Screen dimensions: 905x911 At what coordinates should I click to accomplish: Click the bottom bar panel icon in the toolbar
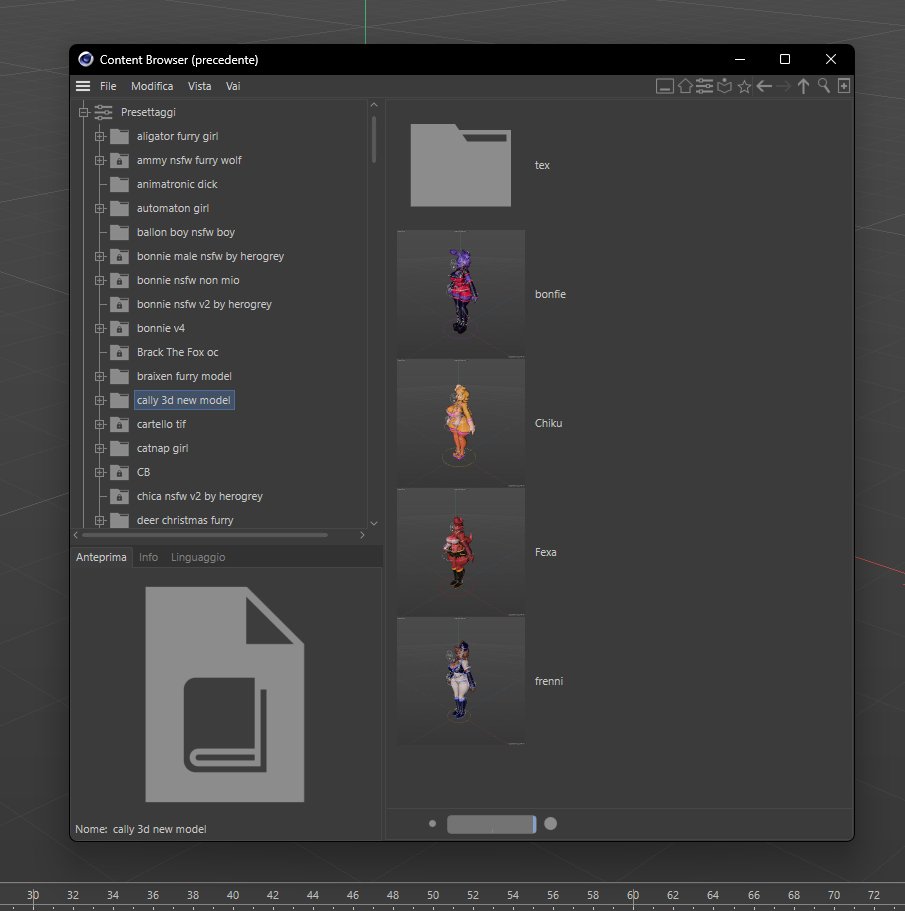[x=665, y=87]
